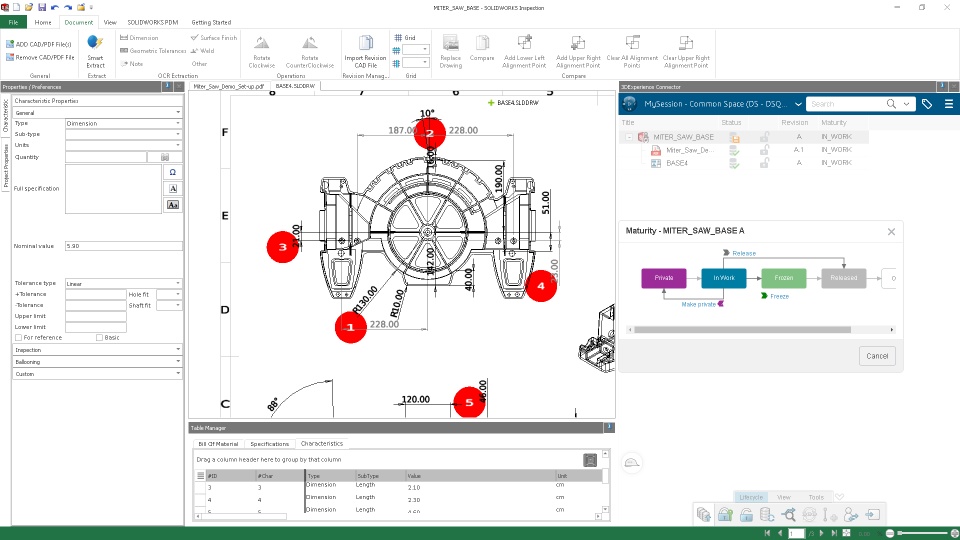Select the Note extraction tool

click(132, 64)
